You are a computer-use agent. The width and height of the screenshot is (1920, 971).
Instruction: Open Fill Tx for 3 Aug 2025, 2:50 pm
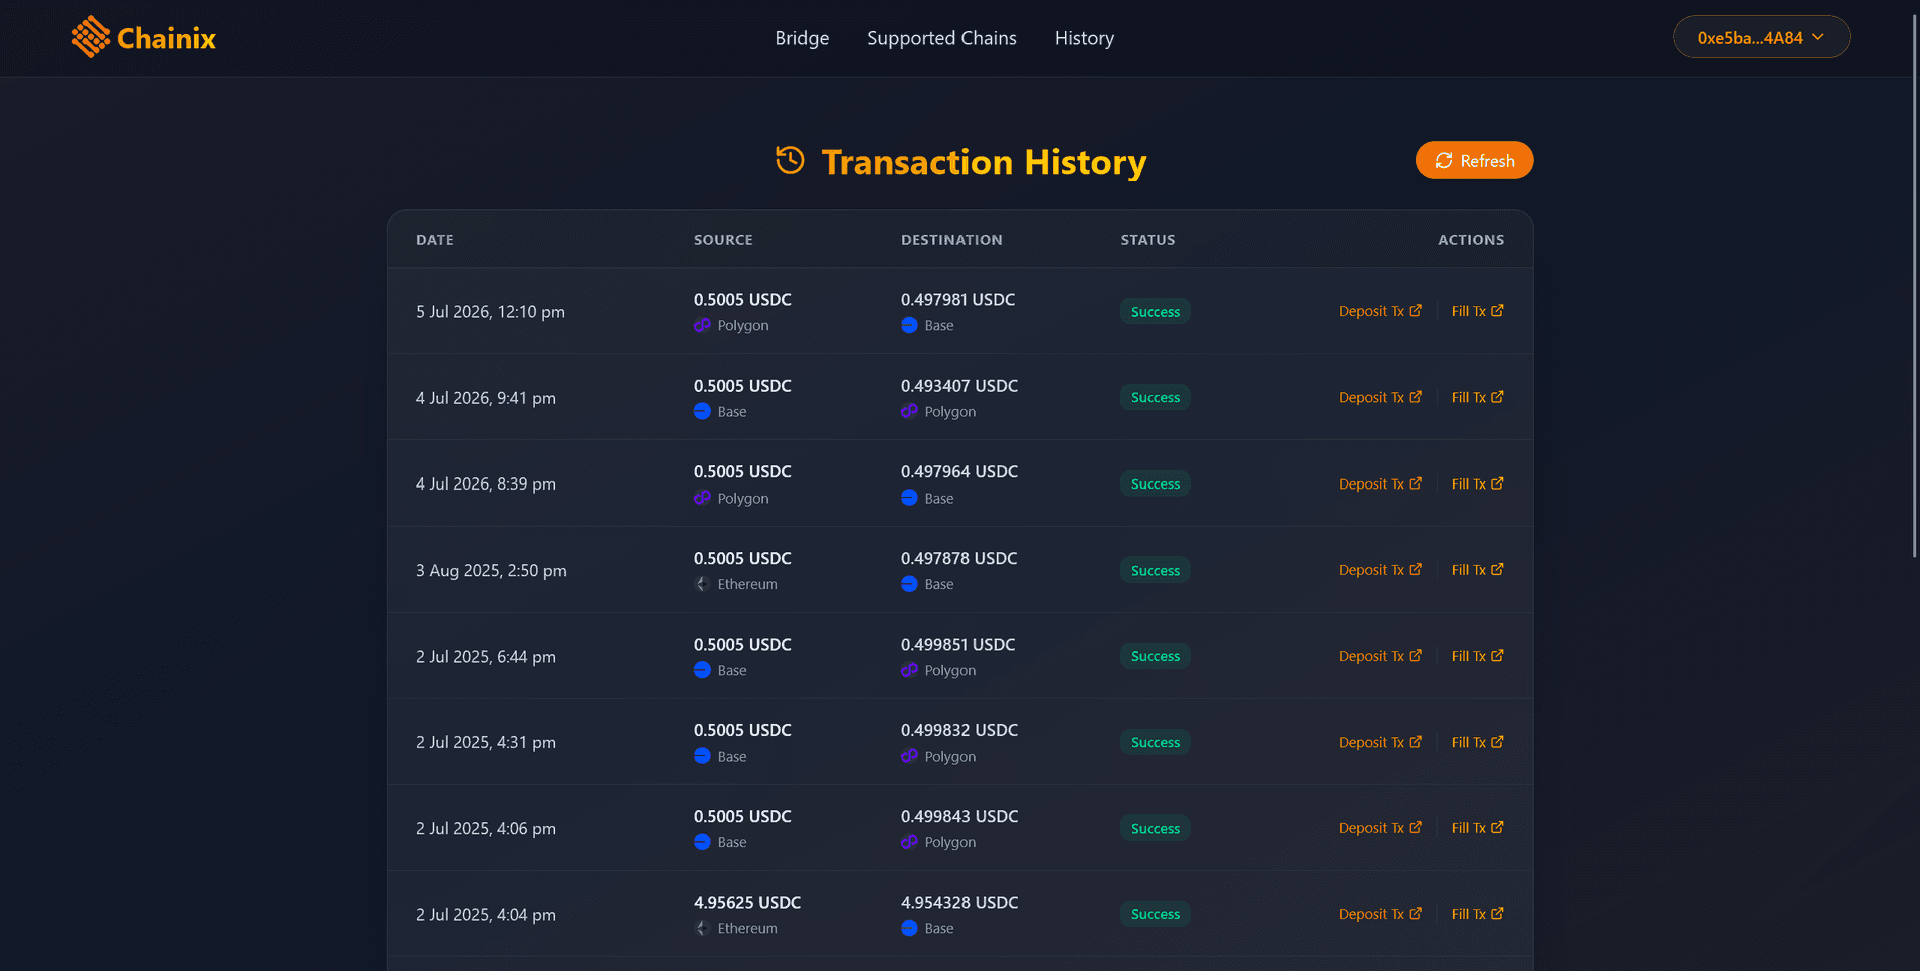click(1477, 569)
